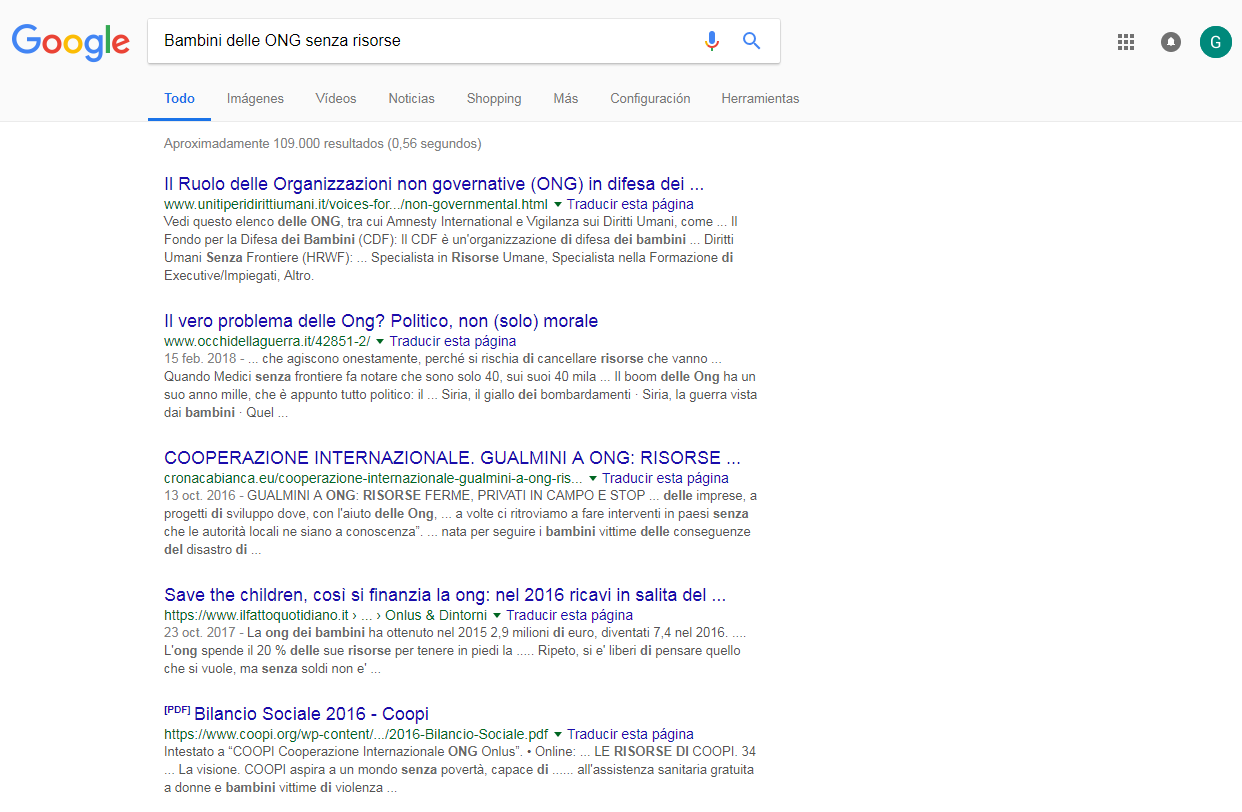The width and height of the screenshot is (1242, 812).
Task: Open the Noticias tab
Action: [x=412, y=98]
